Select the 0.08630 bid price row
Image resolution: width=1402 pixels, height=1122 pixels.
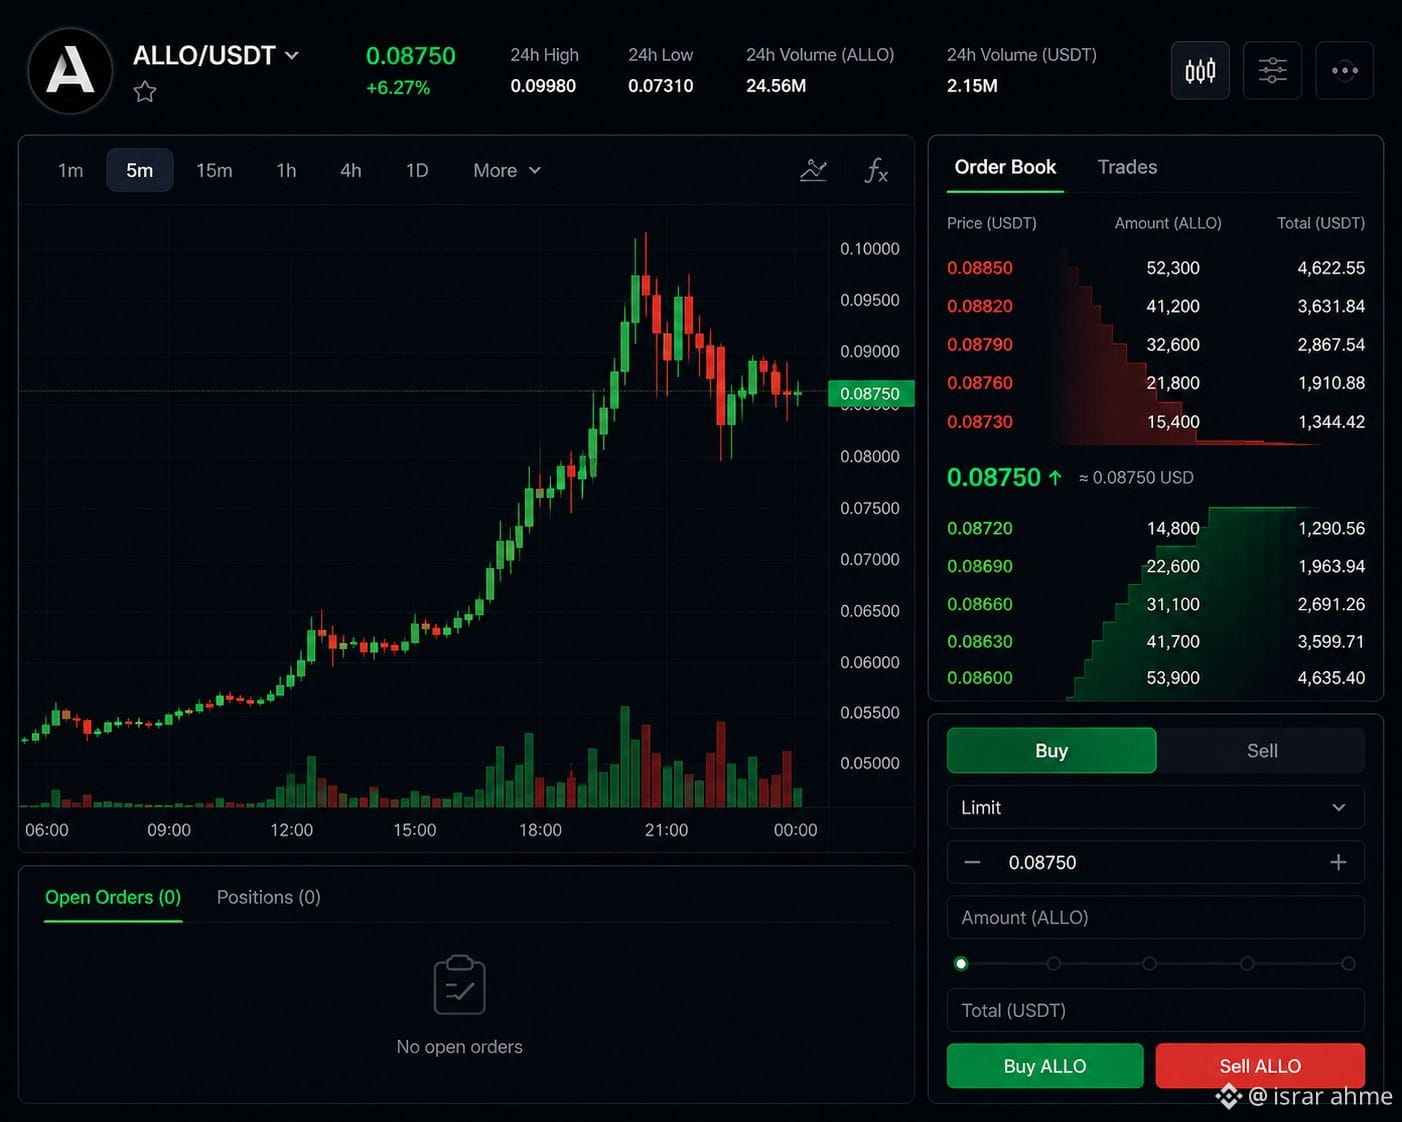click(1156, 641)
